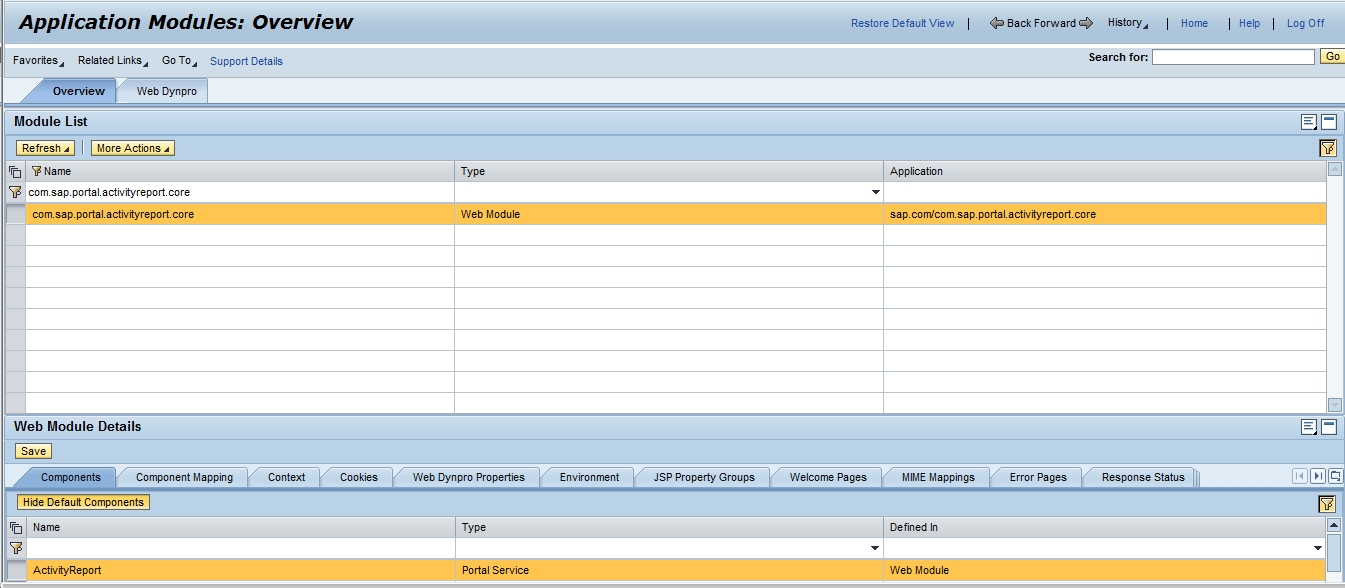1345x588 pixels.
Task: Open the Related Links menu
Action: click(113, 61)
